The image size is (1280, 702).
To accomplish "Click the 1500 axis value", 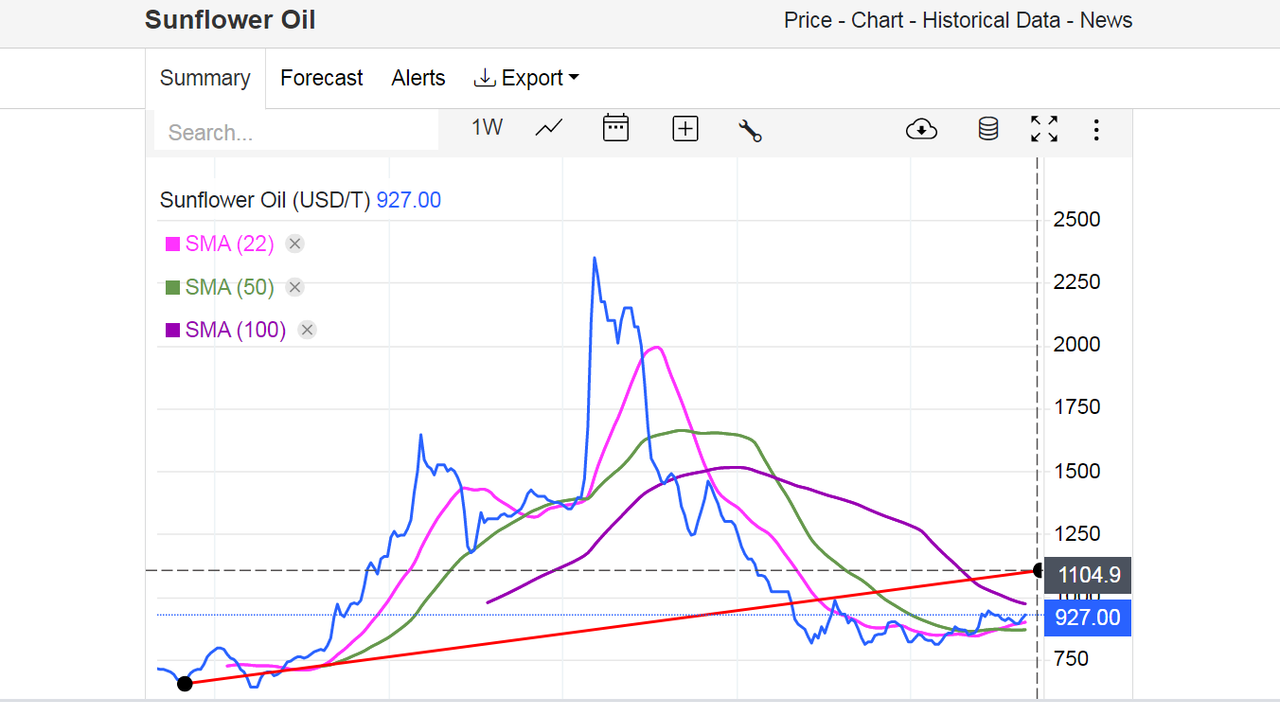I will 1077,471.
